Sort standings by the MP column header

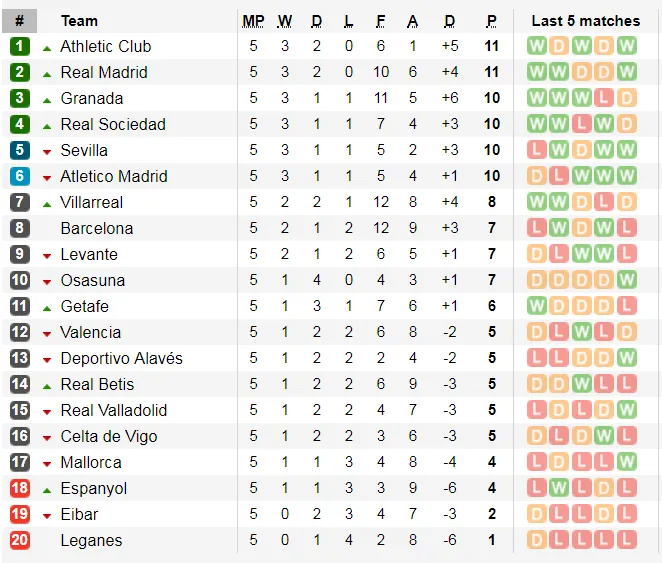point(253,20)
